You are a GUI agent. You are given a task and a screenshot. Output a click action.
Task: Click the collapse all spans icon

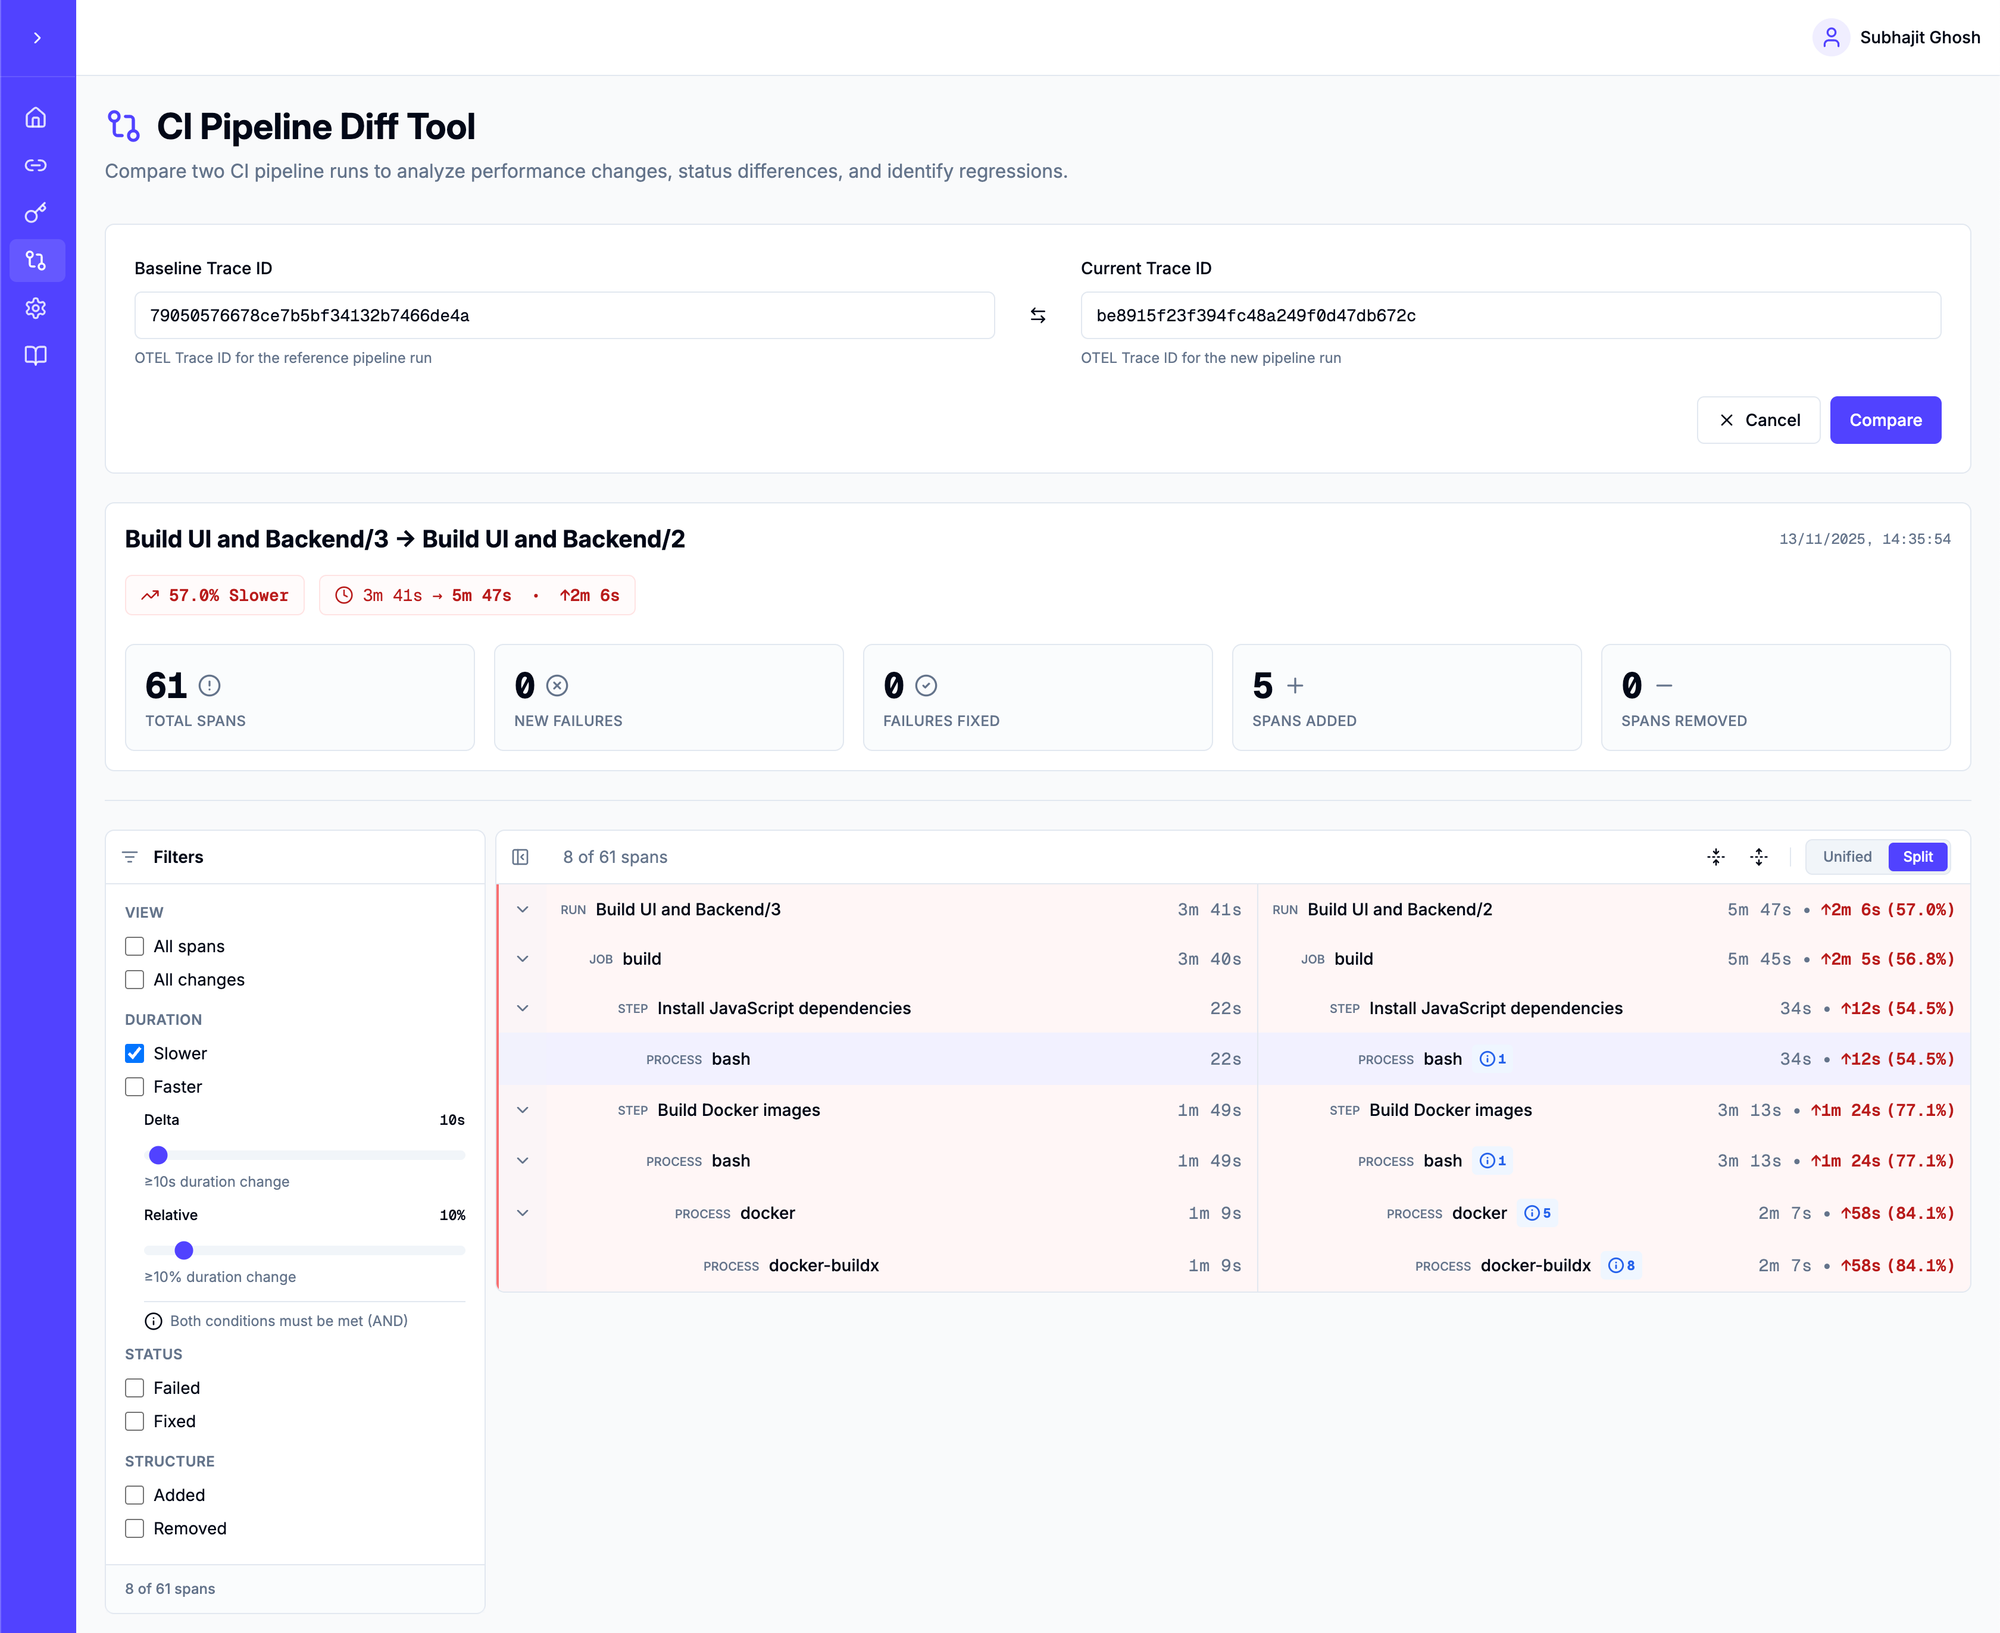click(1716, 857)
